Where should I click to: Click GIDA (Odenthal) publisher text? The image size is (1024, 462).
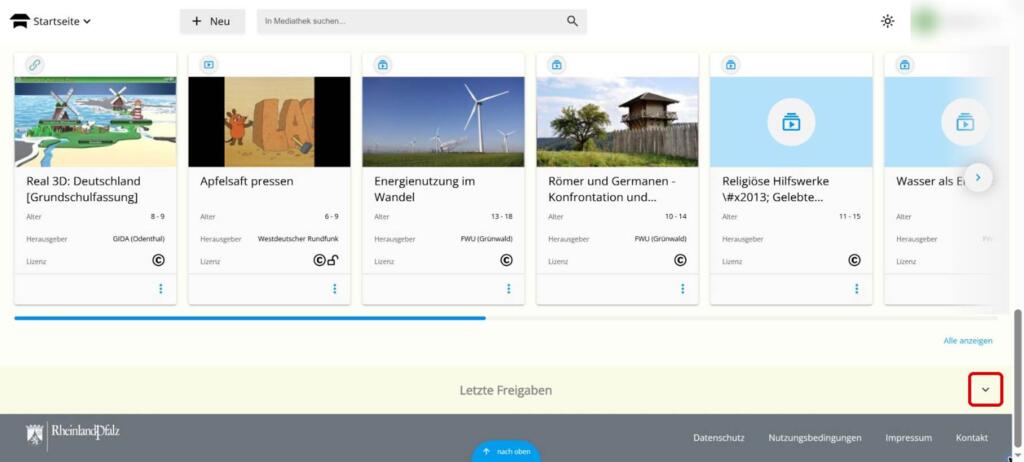point(138,239)
